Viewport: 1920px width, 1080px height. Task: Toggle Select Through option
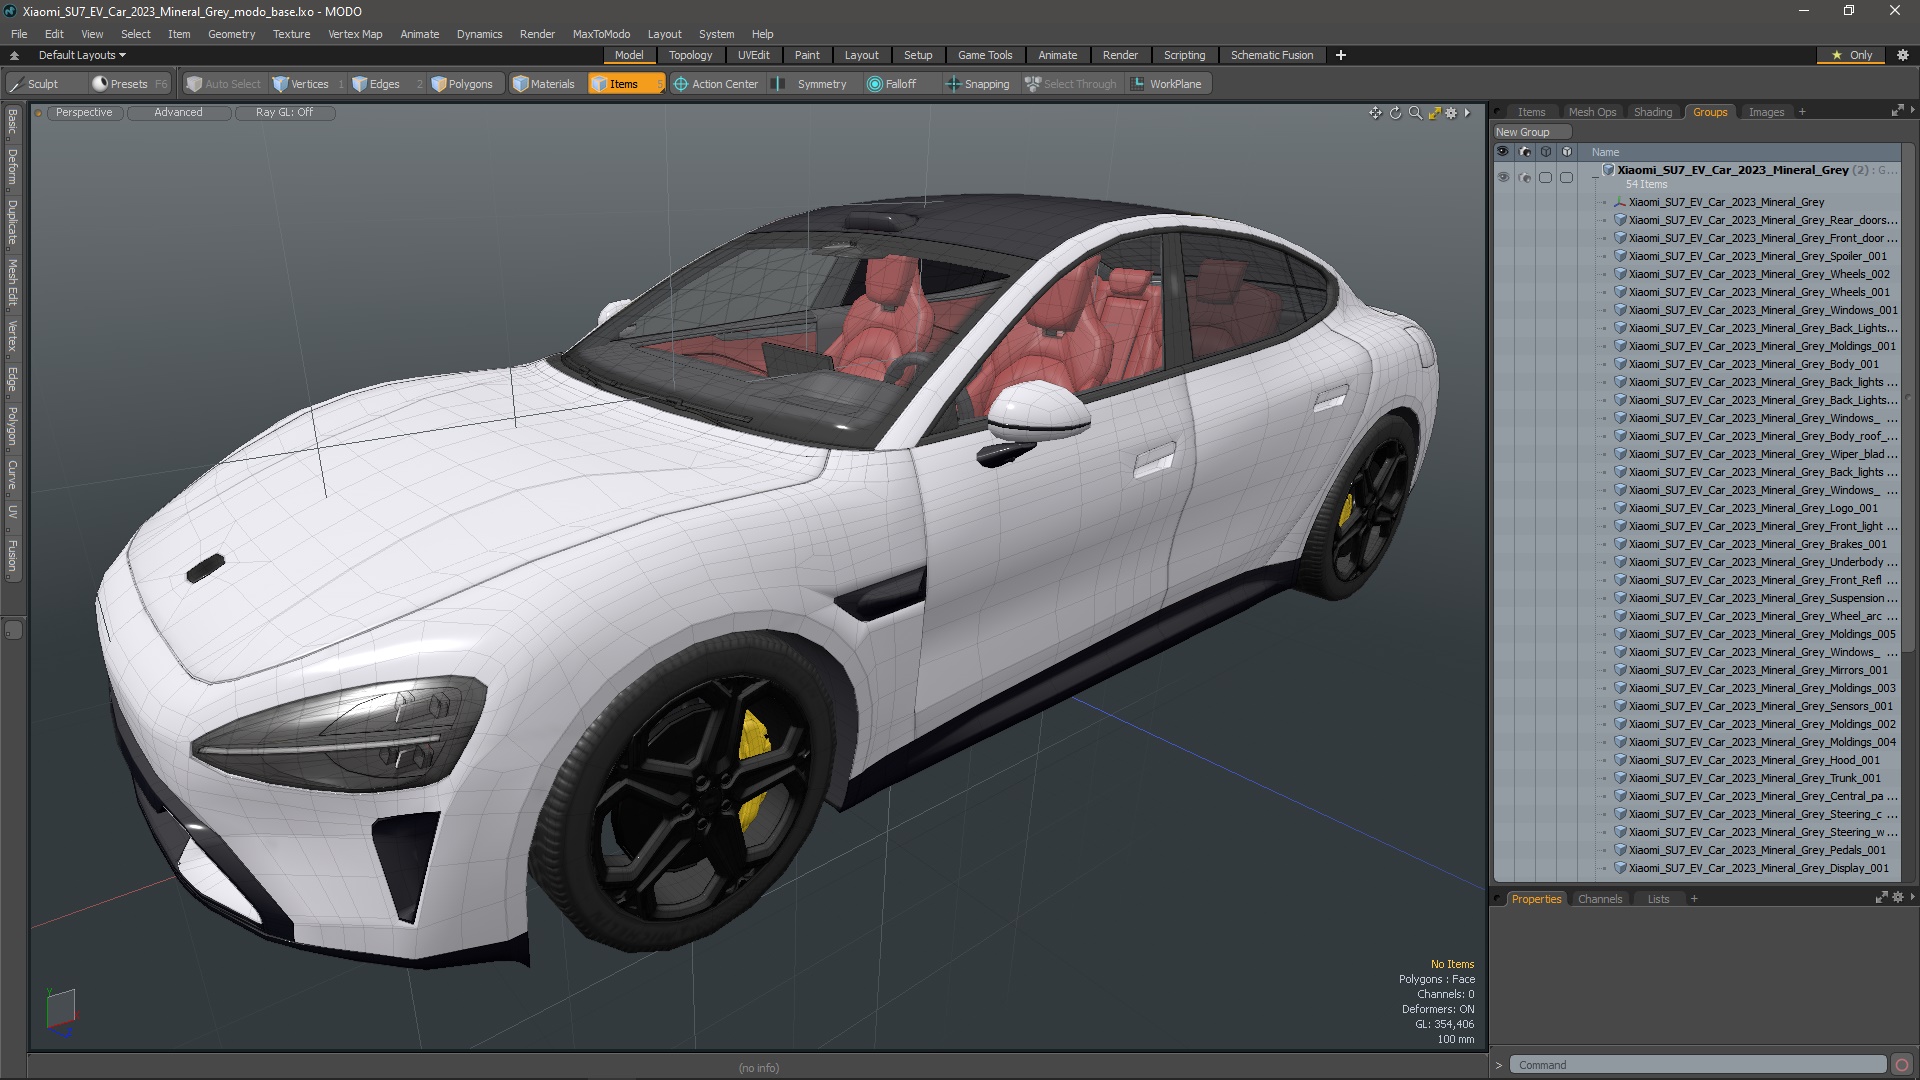click(x=1071, y=84)
